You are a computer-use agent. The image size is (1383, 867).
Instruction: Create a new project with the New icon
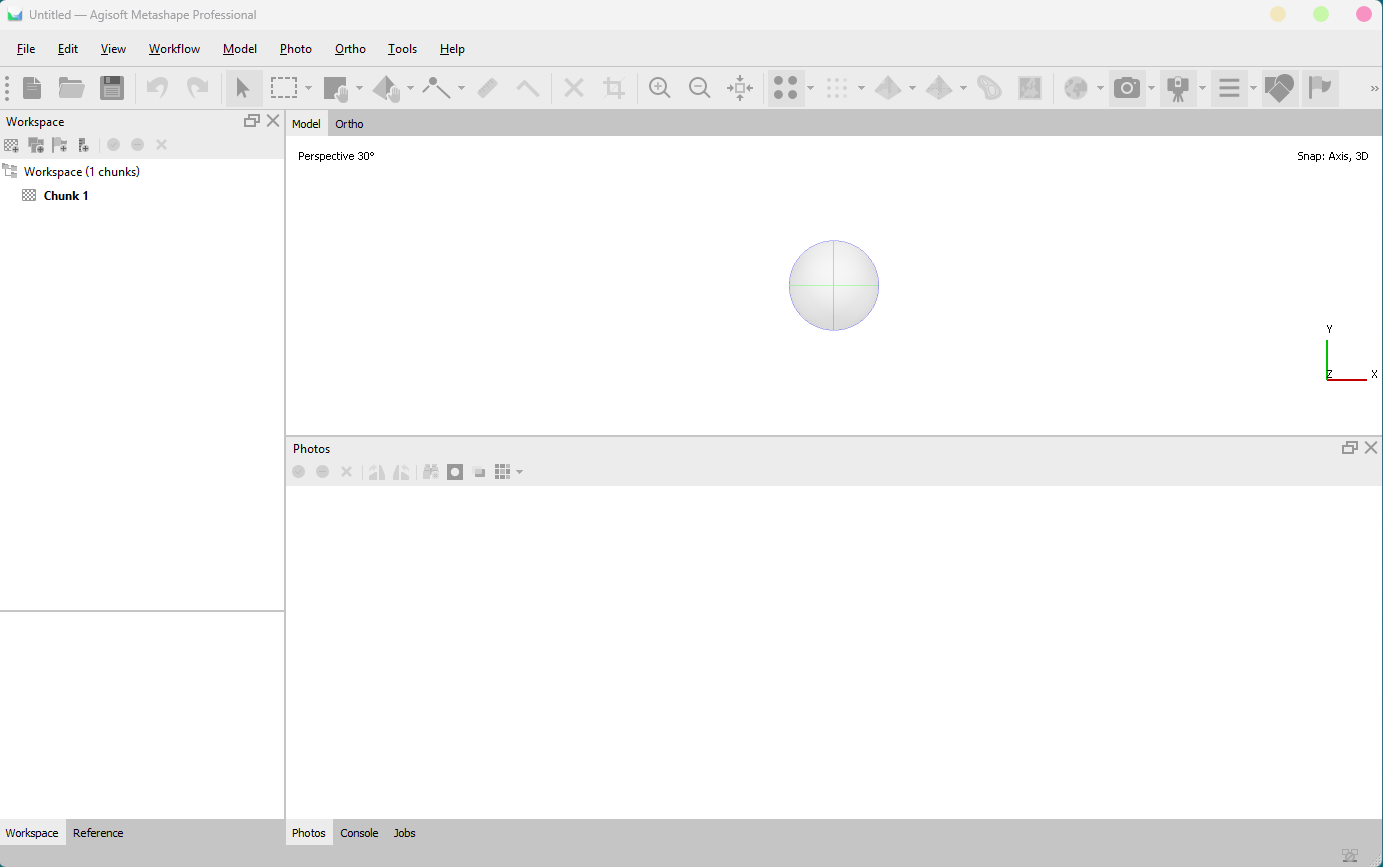(x=32, y=88)
